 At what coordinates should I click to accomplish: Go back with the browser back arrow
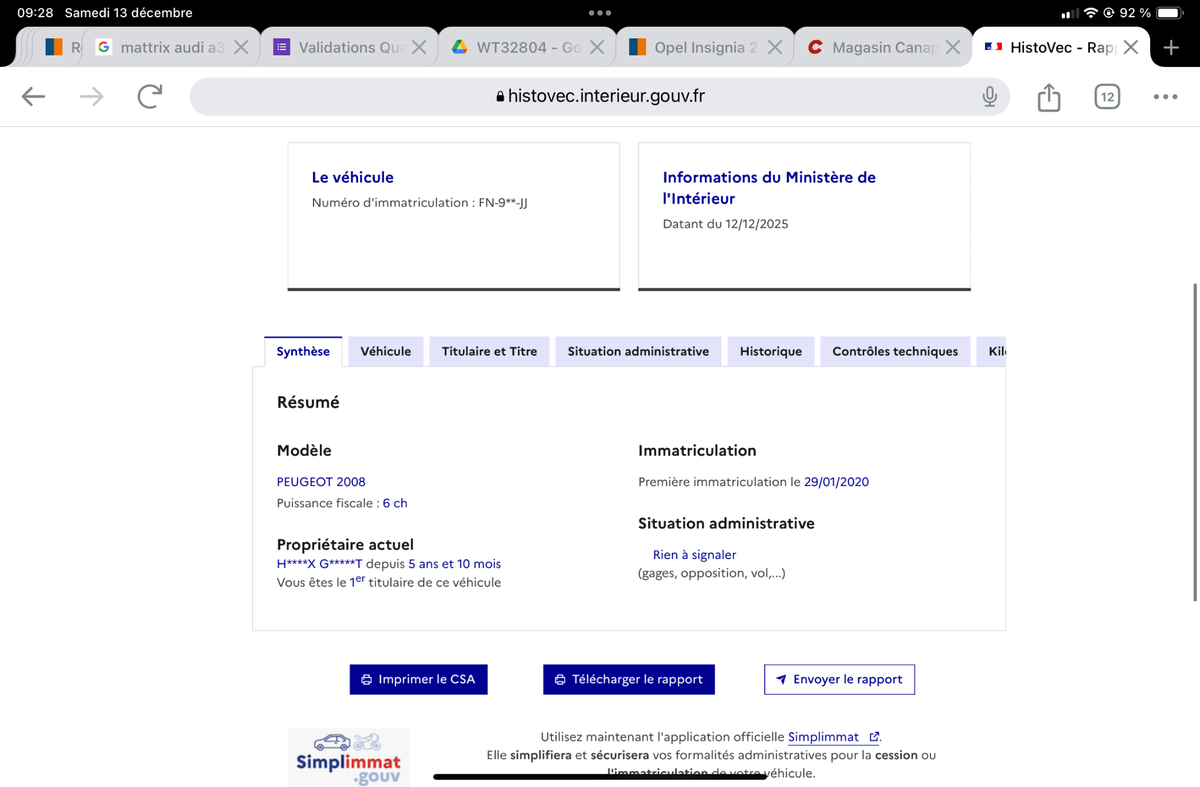click(34, 97)
